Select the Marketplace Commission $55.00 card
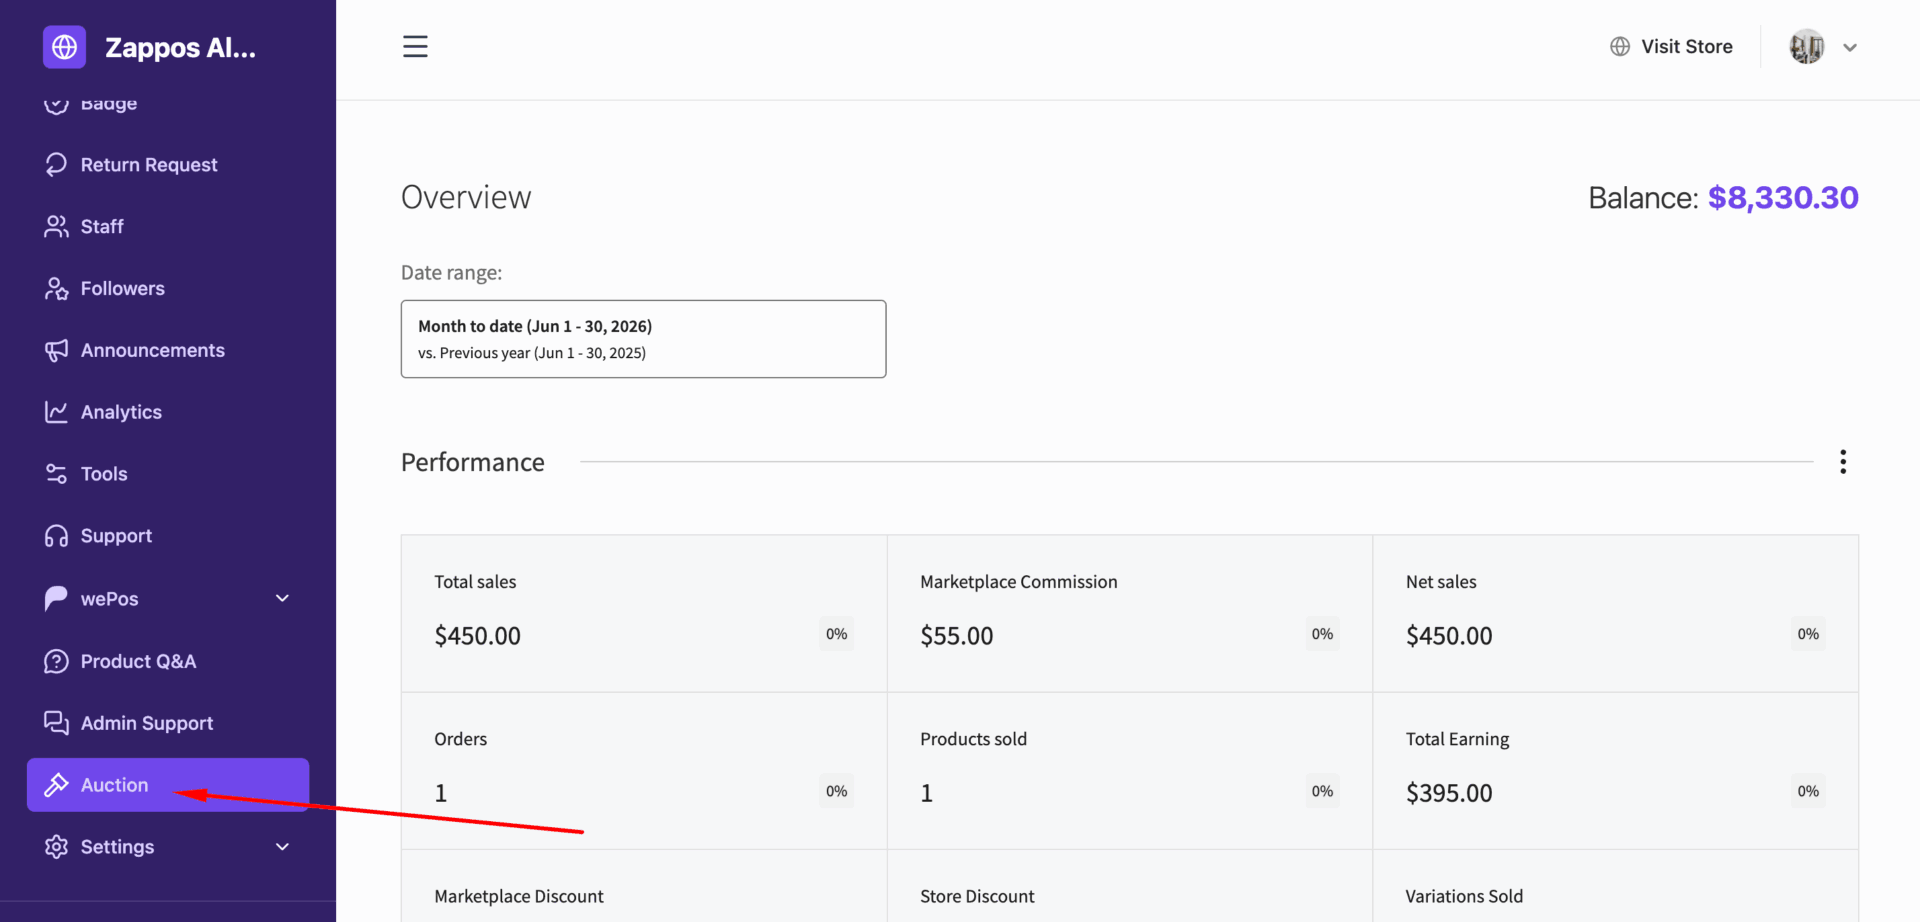The width and height of the screenshot is (1920, 922). [x=1130, y=613]
